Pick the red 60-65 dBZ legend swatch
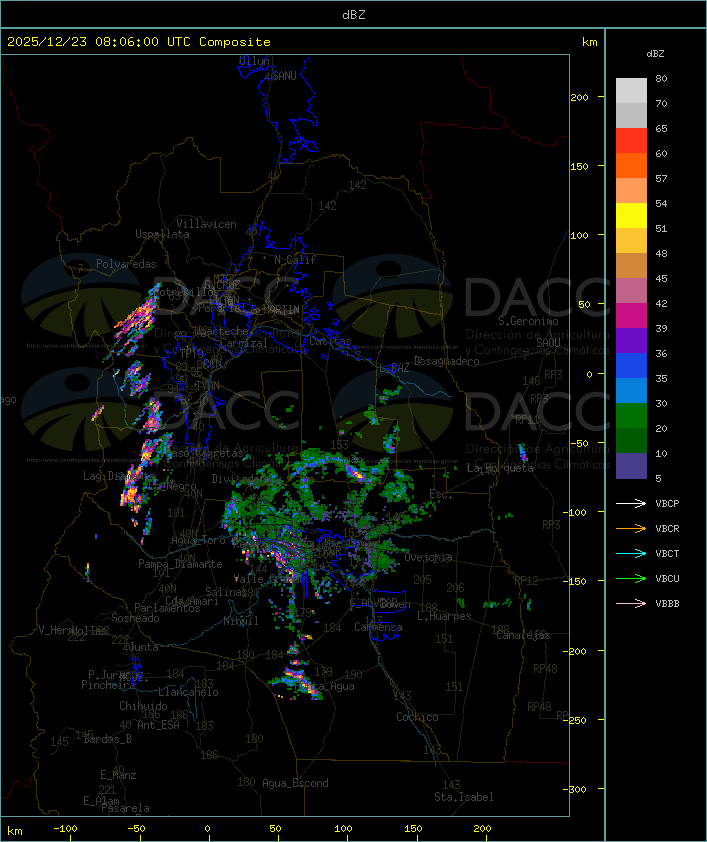Viewport: 707px width, 842px height. pyautogui.click(x=631, y=141)
